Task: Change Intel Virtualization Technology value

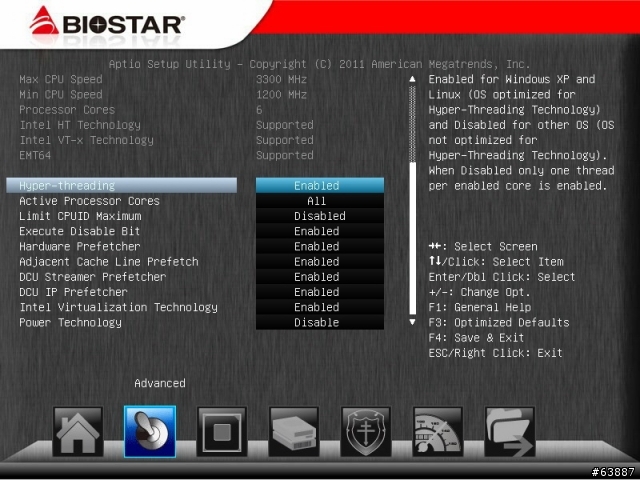Action: (x=320, y=307)
